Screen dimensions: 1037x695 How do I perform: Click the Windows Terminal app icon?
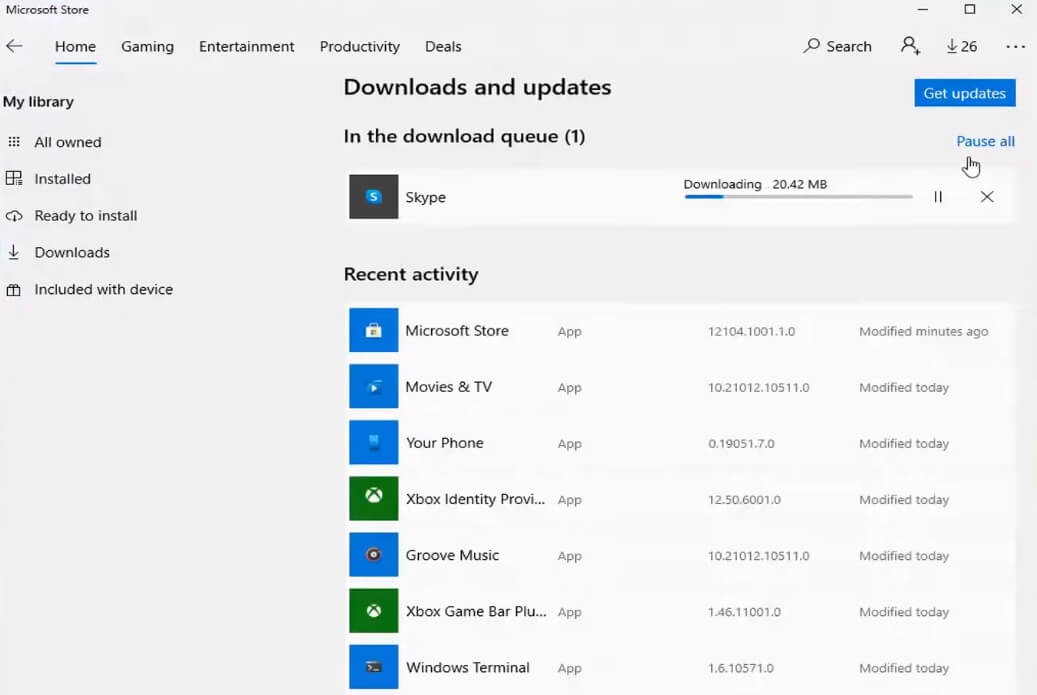coord(374,667)
